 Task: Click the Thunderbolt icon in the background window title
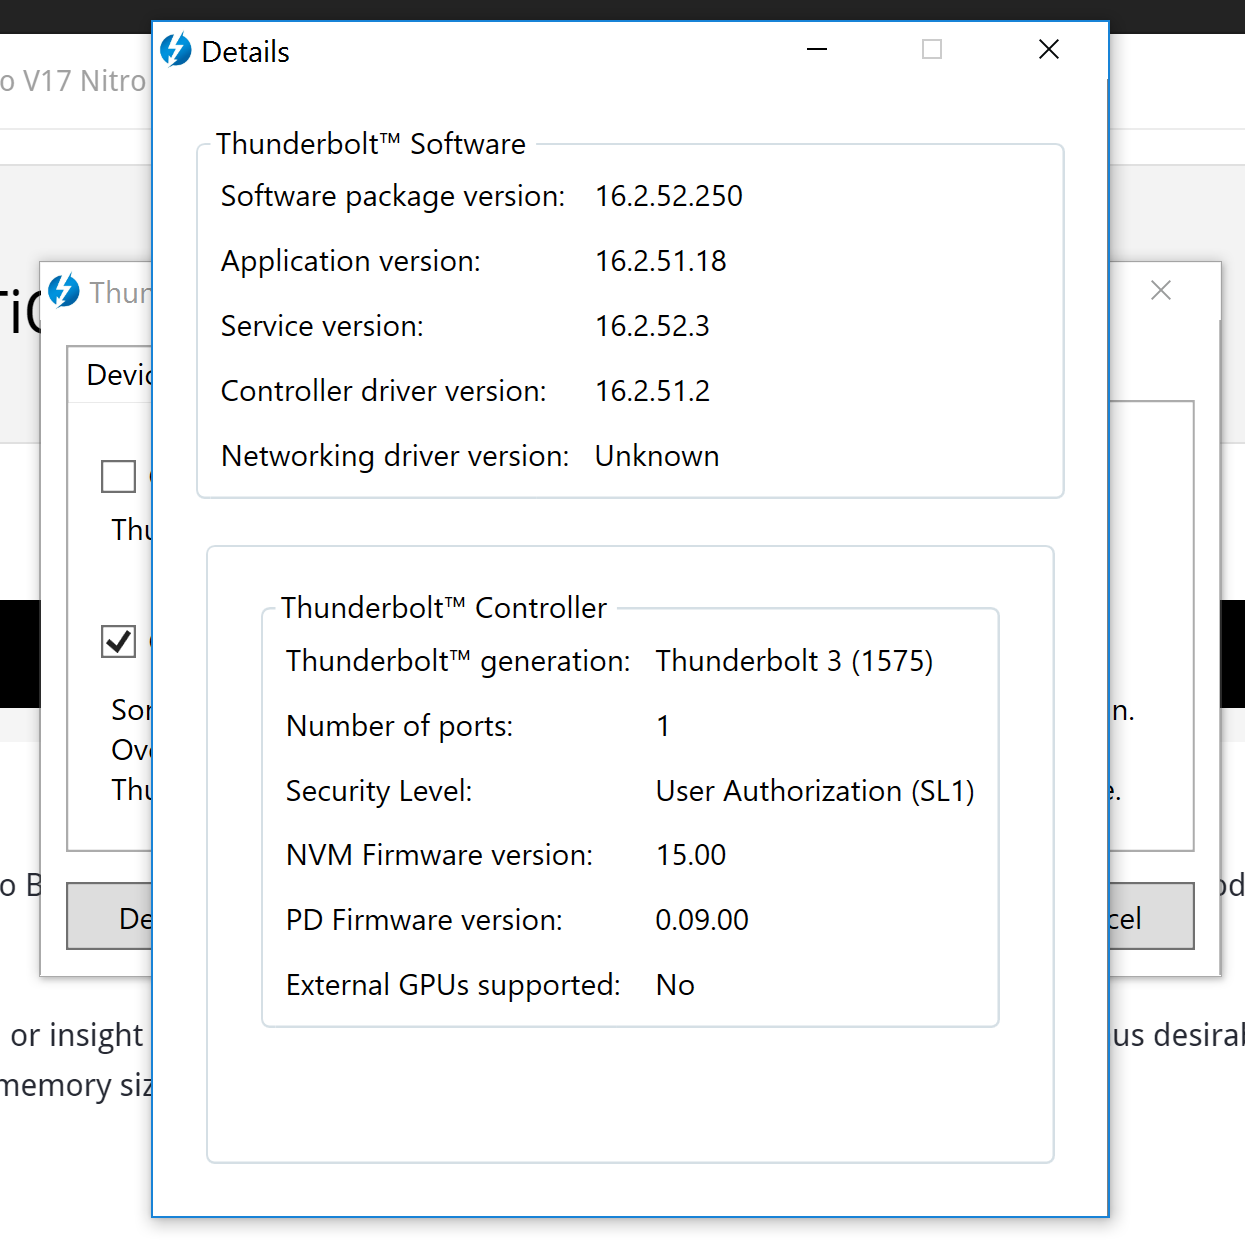click(64, 291)
